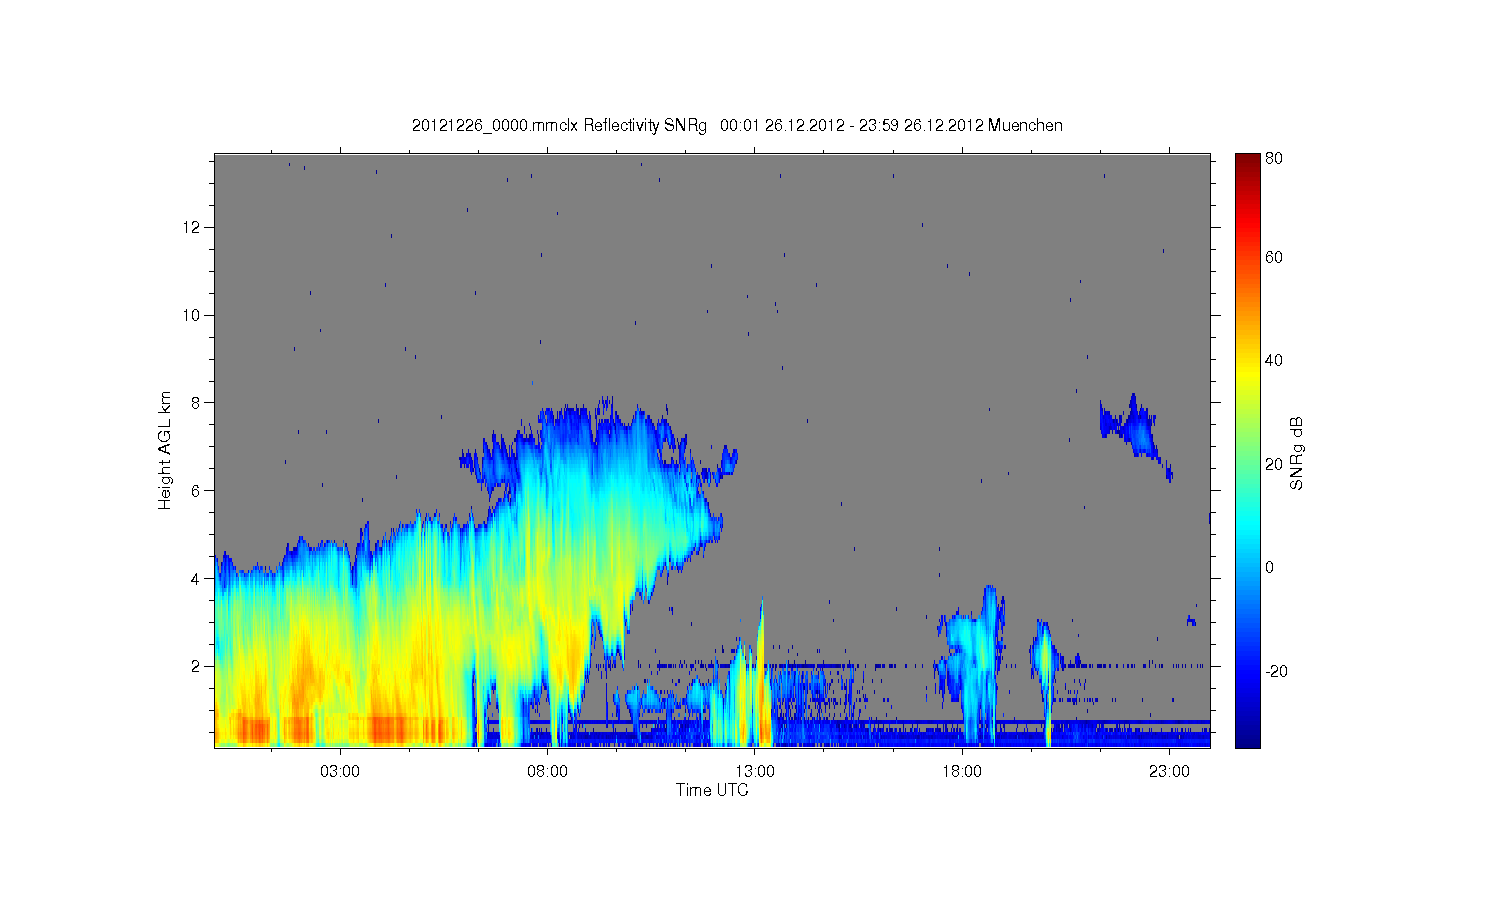Click the '13:00' time tick label
This screenshot has width=1500, height=900.
click(755, 771)
